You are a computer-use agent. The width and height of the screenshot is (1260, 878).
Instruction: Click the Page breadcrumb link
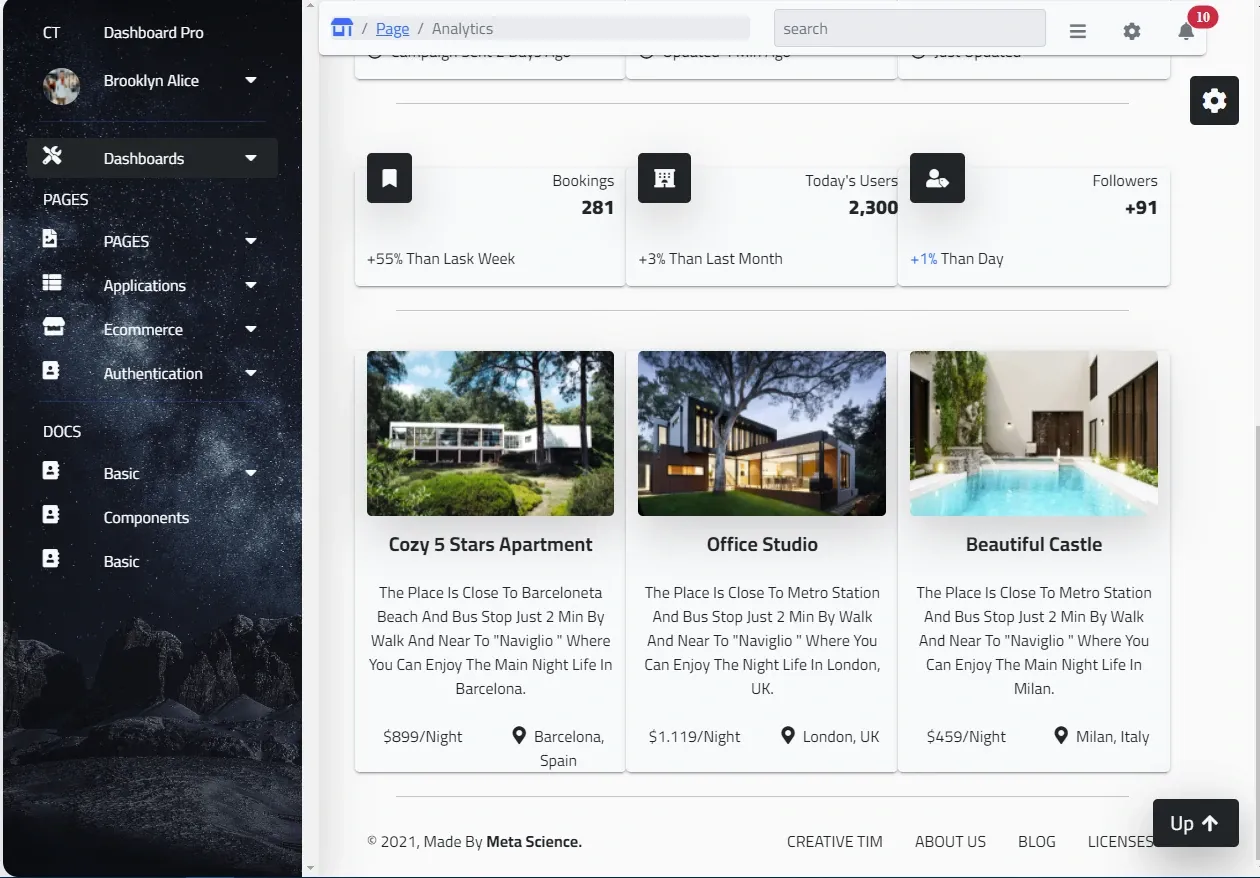393,29
